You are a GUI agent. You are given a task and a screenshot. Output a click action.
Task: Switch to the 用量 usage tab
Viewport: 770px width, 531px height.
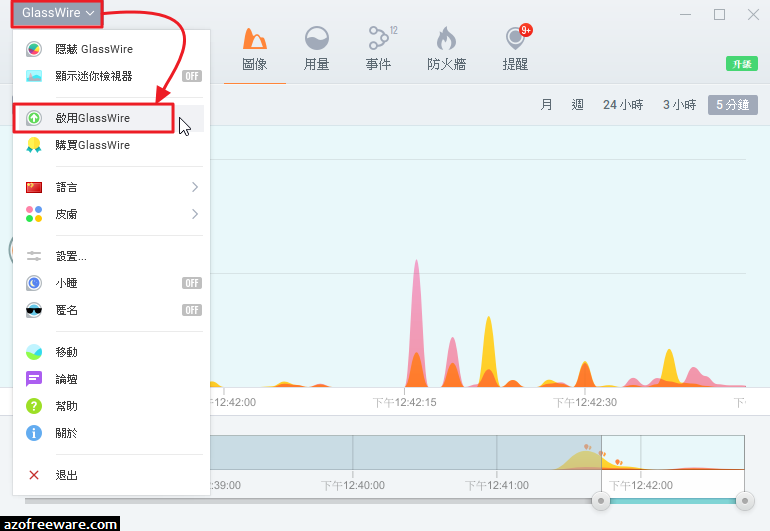317,49
